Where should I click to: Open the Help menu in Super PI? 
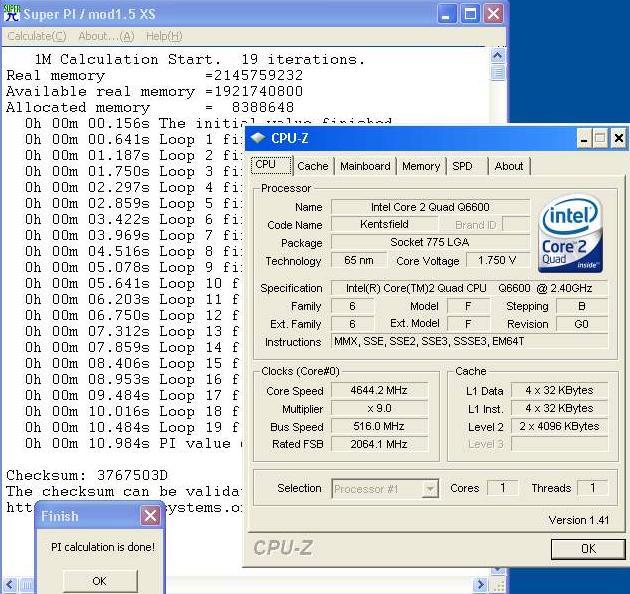[164, 36]
